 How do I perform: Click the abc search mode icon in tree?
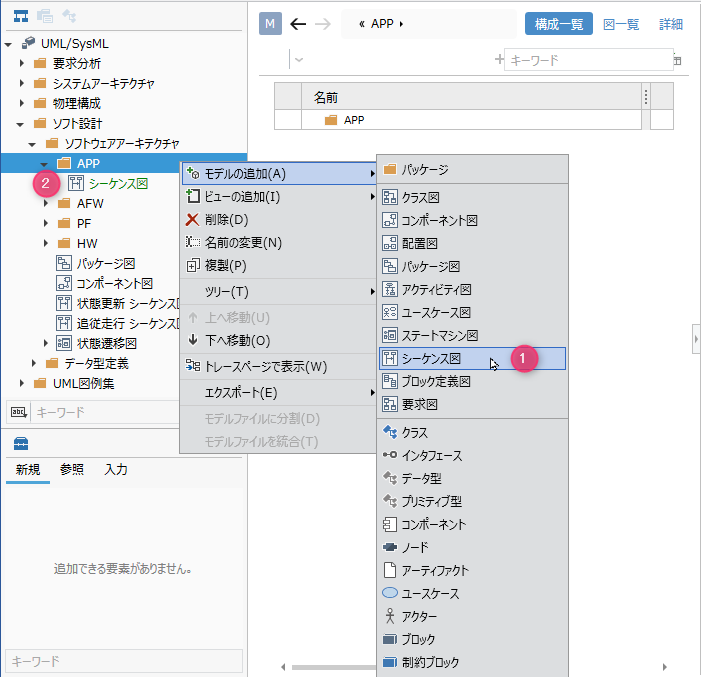click(x=19, y=412)
